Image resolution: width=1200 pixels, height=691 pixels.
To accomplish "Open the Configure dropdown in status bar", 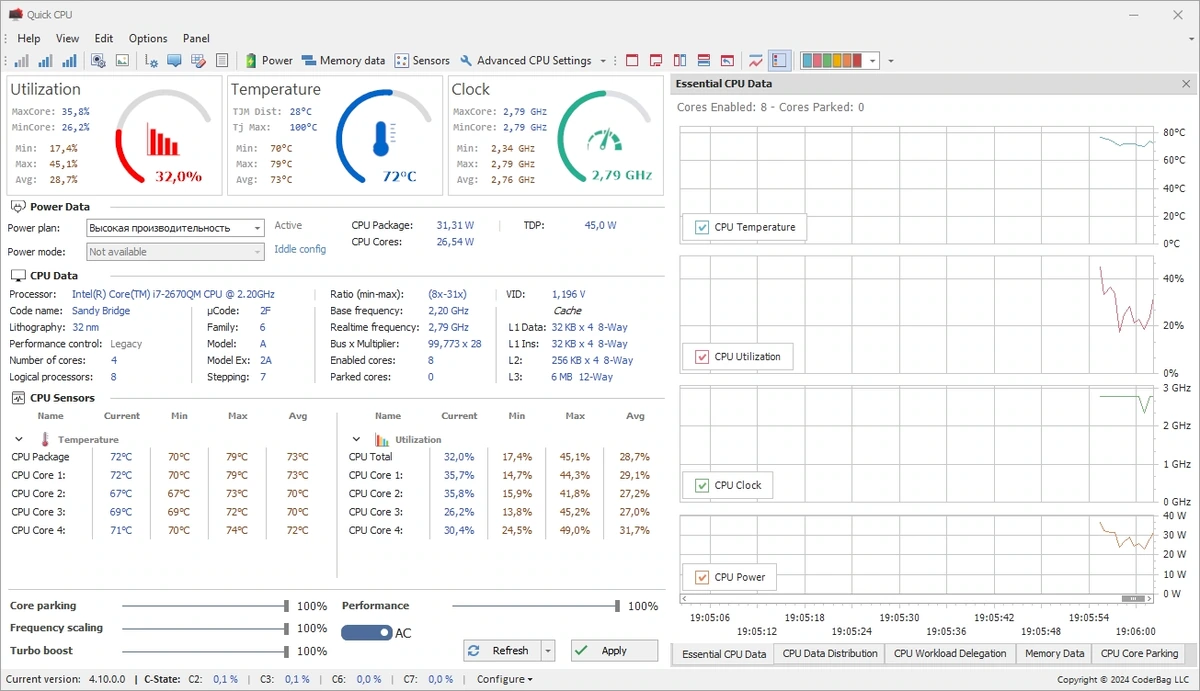I will pyautogui.click(x=505, y=679).
